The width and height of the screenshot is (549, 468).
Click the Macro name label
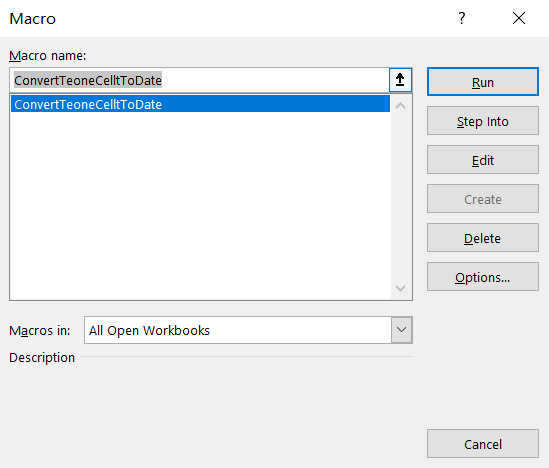click(x=48, y=56)
